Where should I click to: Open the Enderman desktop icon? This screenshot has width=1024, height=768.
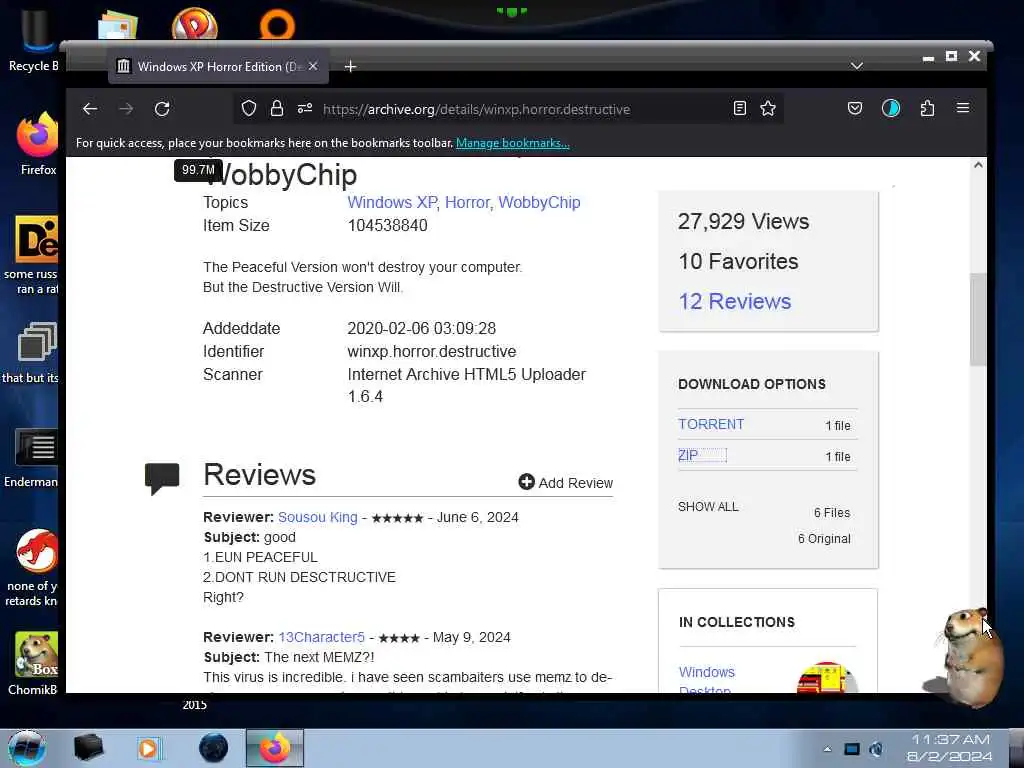(x=31, y=458)
